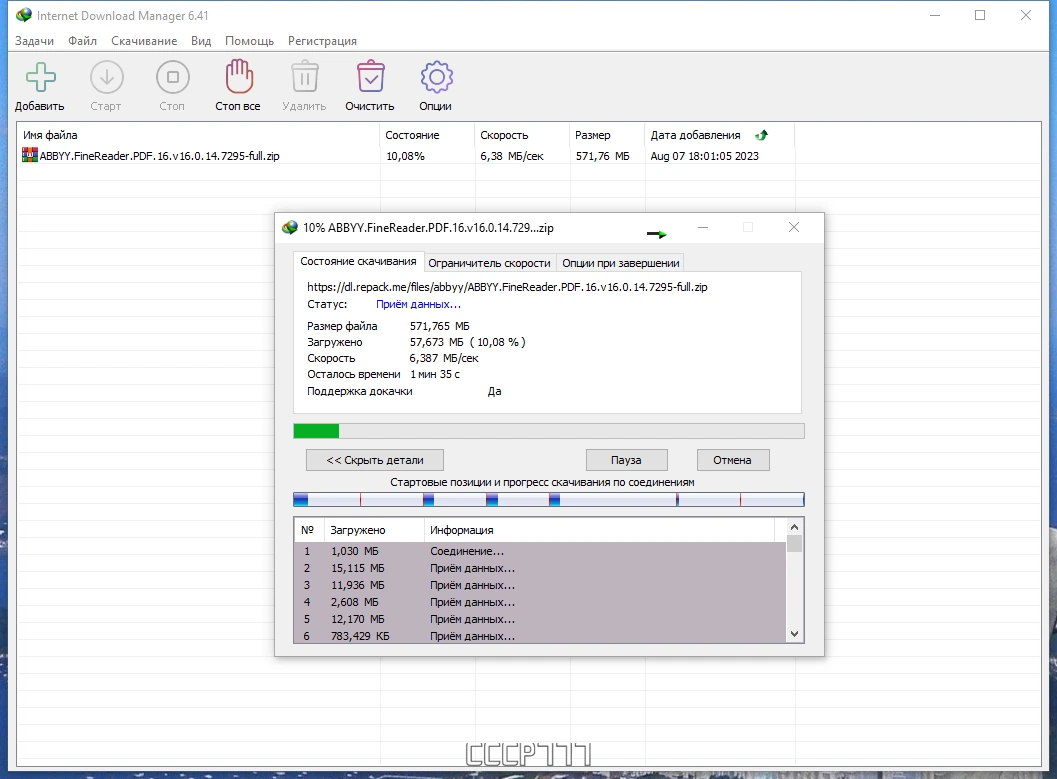Sort by Размер column header
1057x779 pixels.
pos(607,135)
